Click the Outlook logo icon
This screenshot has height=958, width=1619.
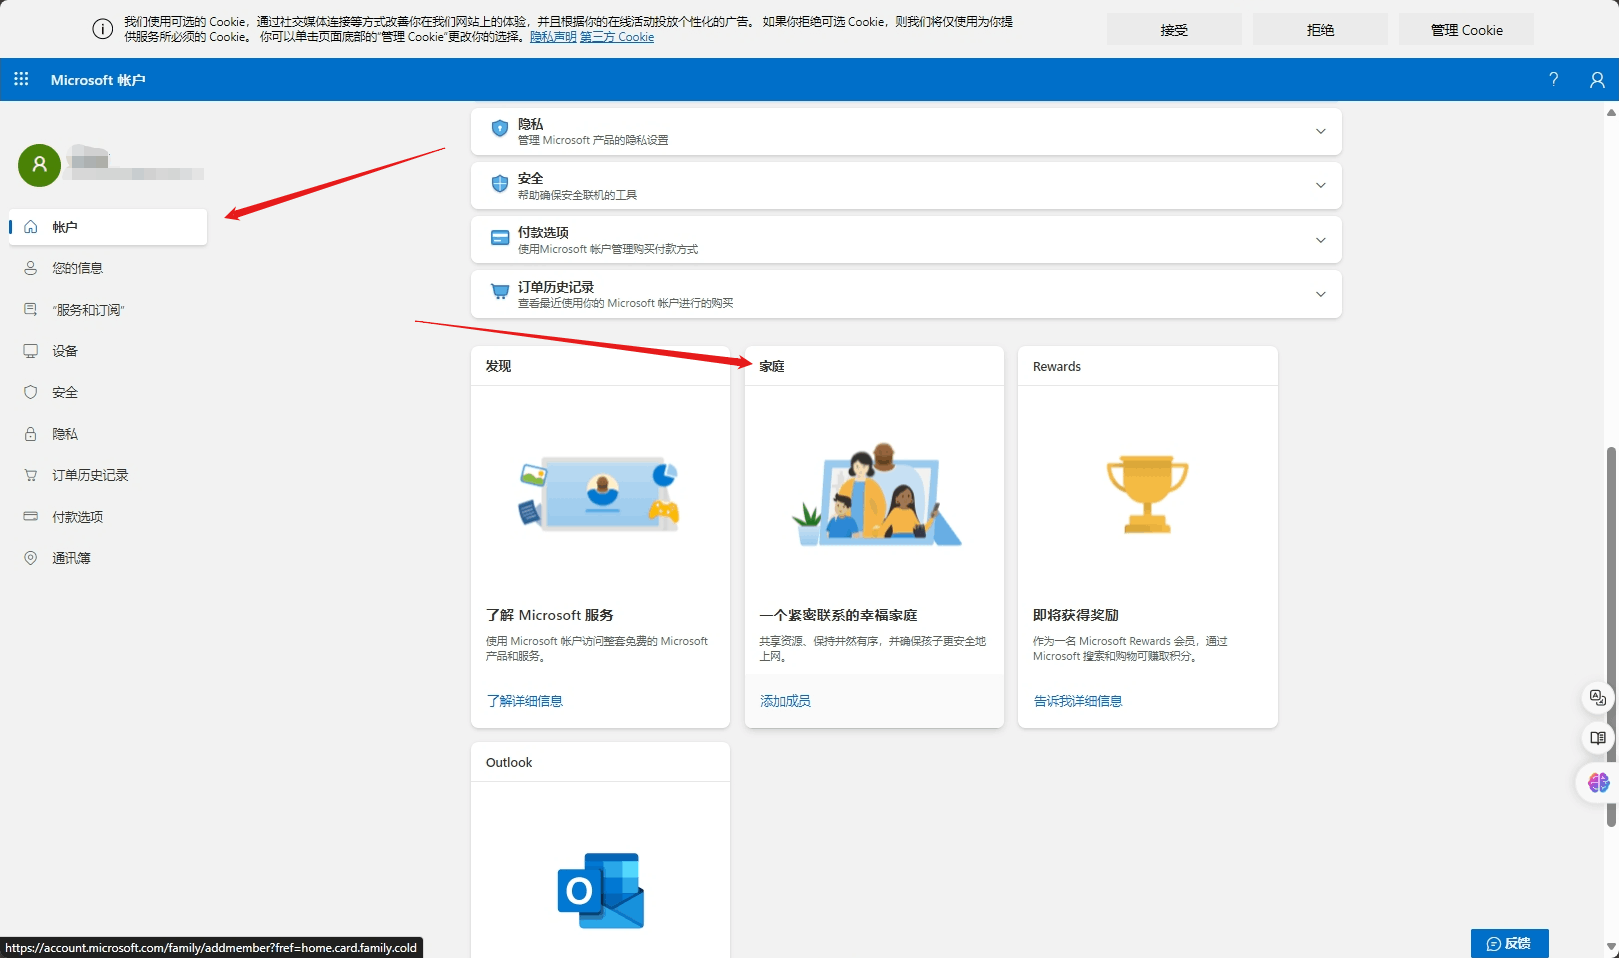[600, 890]
